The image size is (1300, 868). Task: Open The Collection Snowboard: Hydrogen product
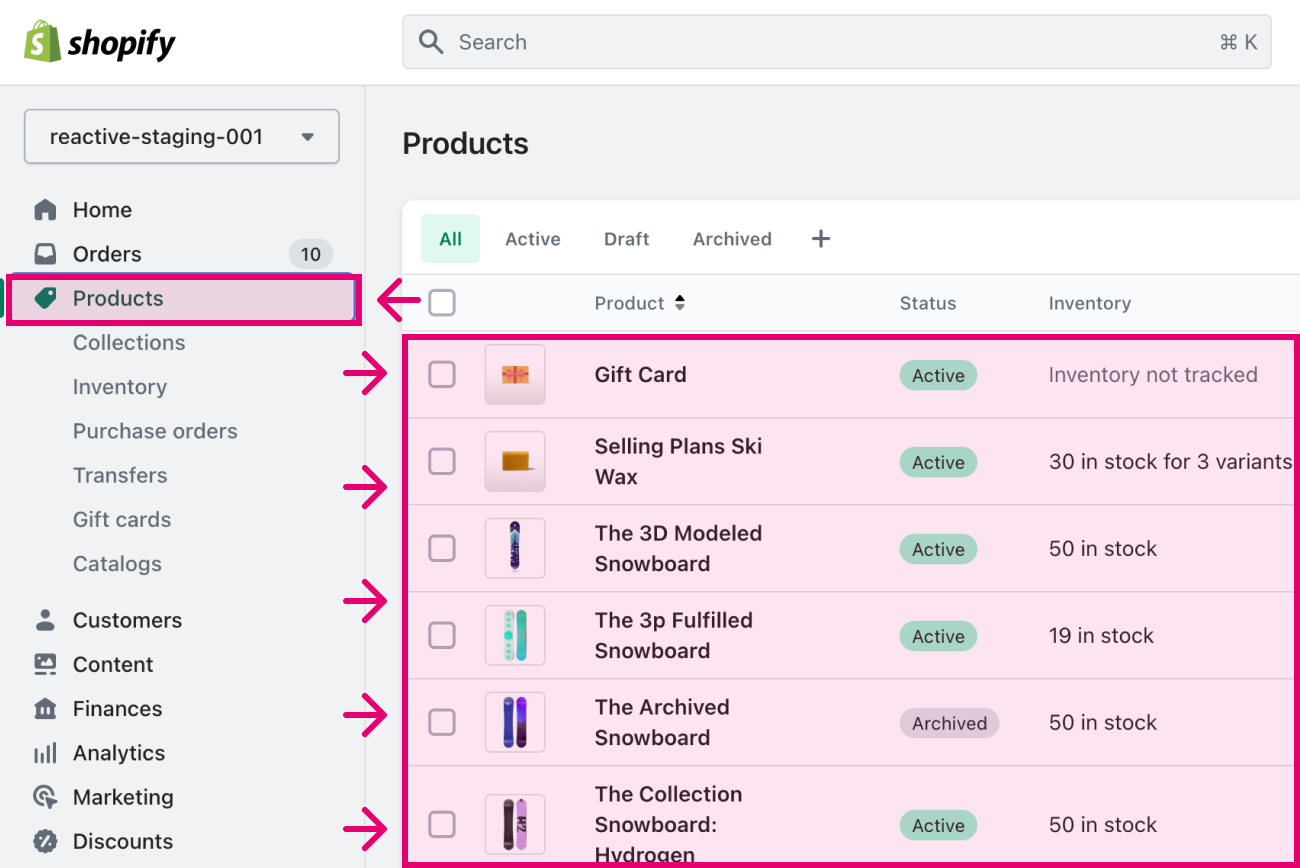point(668,825)
